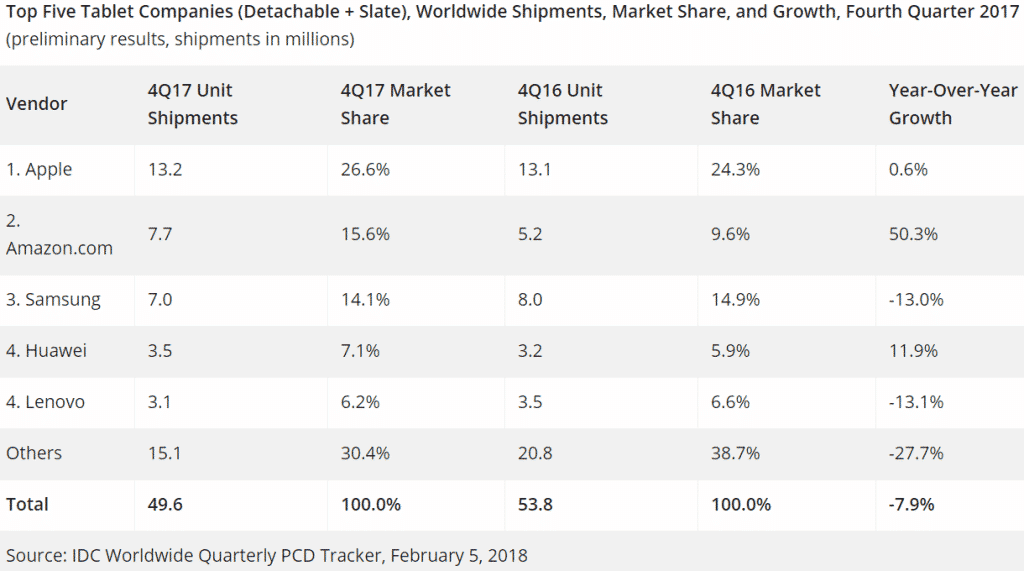Viewport: 1024px width, 571px height.
Task: Click Apple's 26.6% market share value
Action: [365, 170]
